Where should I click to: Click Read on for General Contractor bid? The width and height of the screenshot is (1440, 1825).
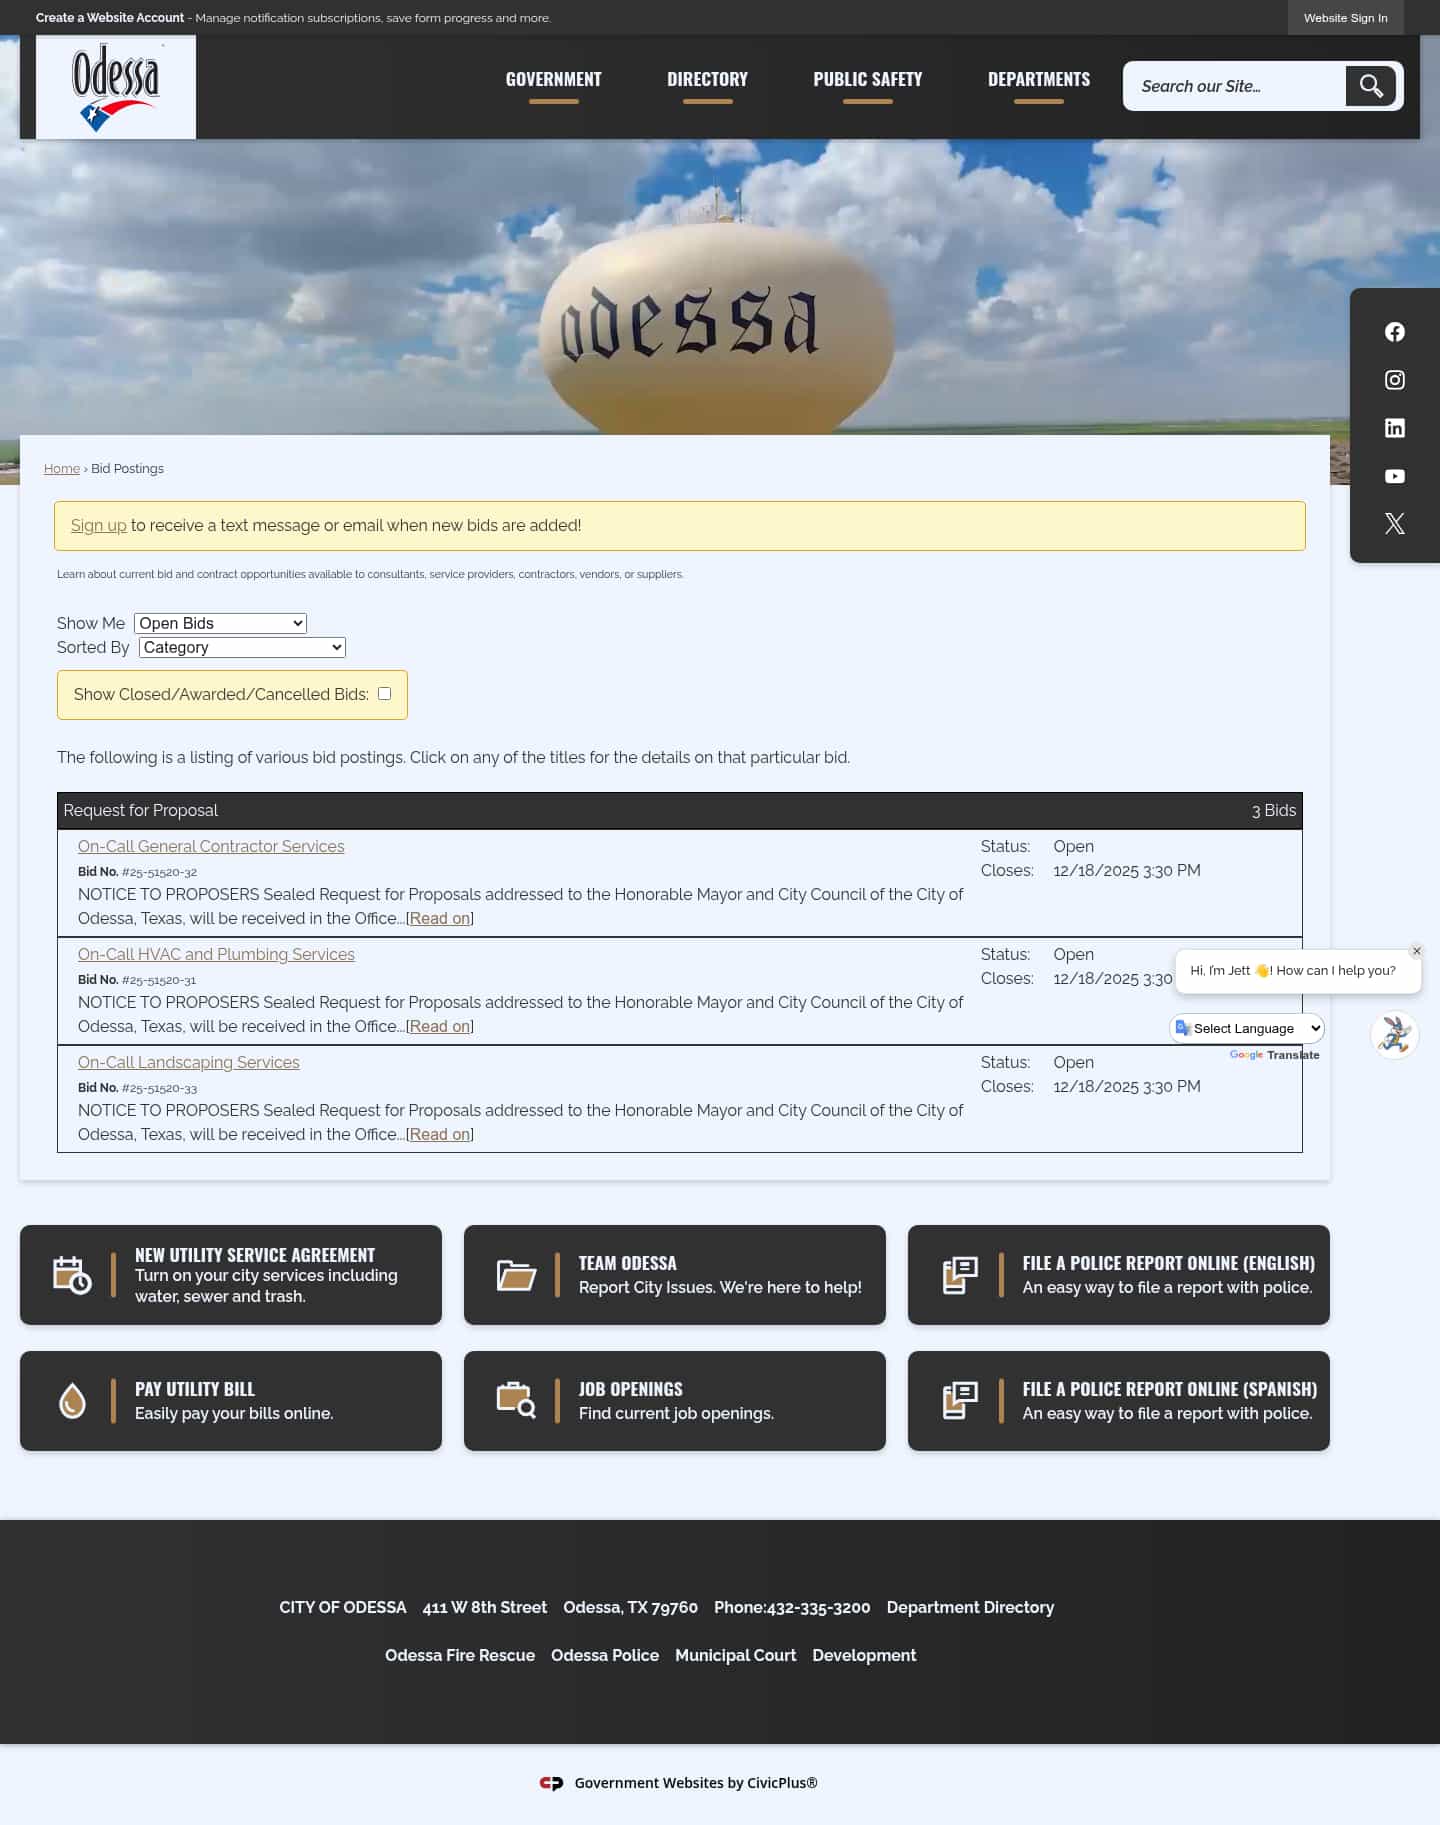pos(440,918)
